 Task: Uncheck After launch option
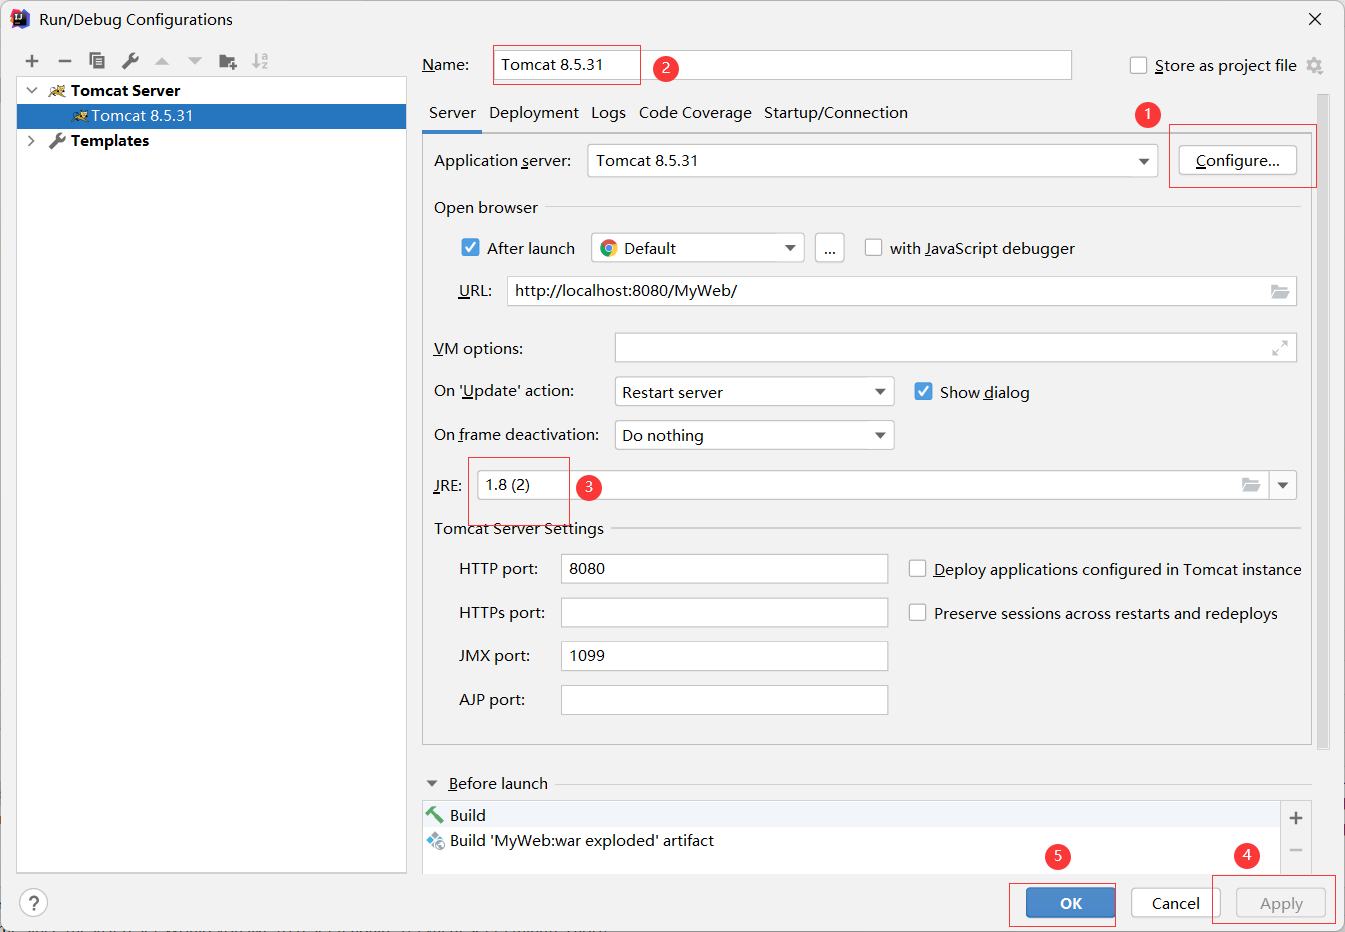point(470,247)
